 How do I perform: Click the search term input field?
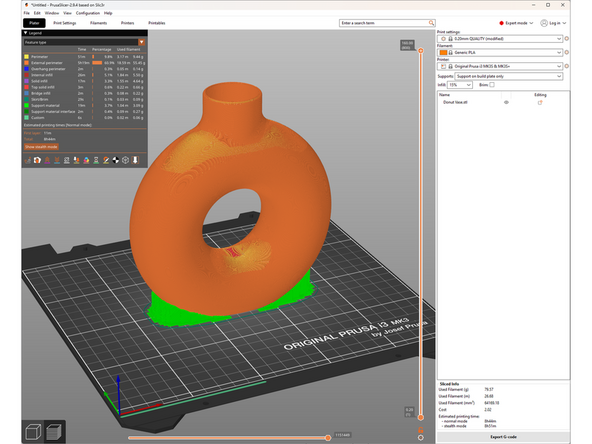(x=384, y=23)
